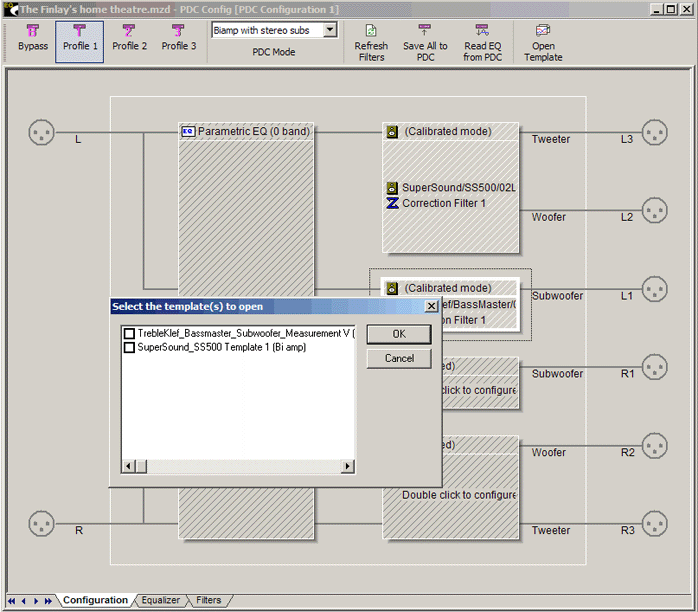This screenshot has height=612, width=698.
Task: Switch to Profile 2
Action: coord(129,38)
